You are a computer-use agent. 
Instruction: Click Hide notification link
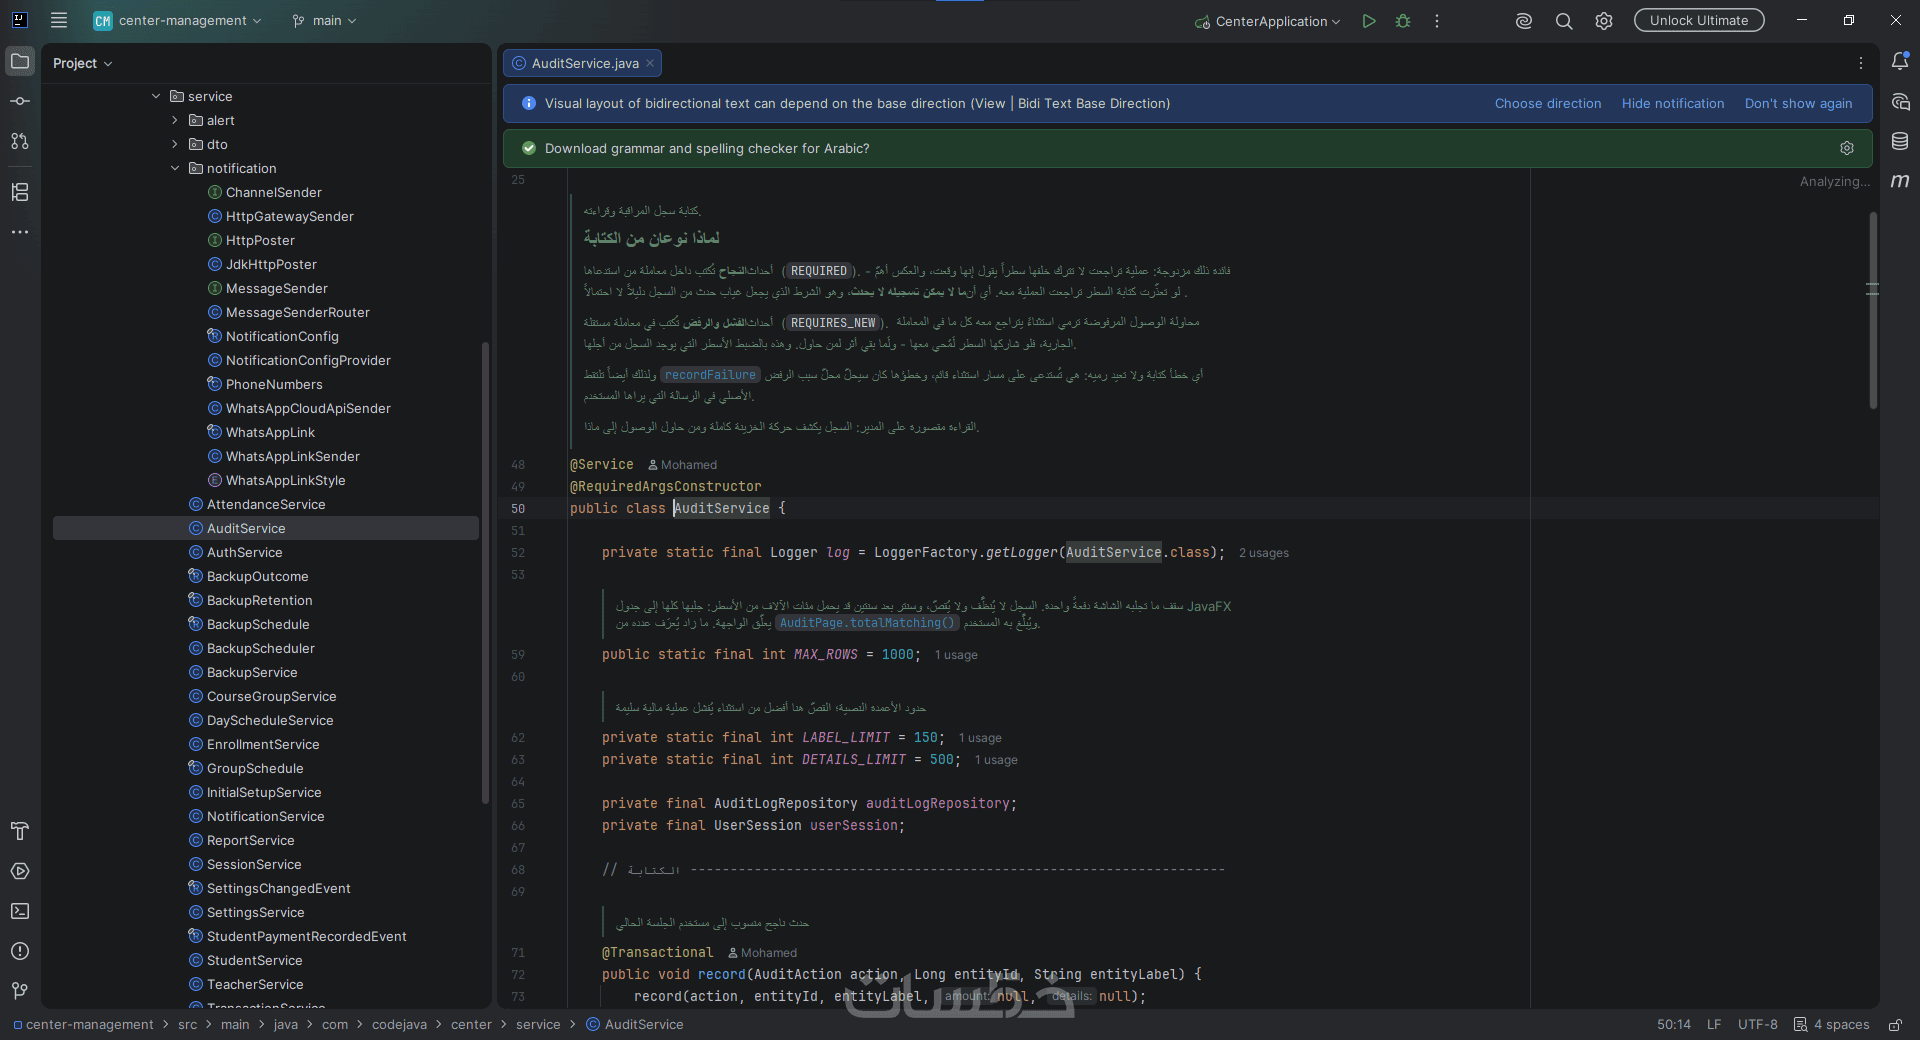(1672, 103)
